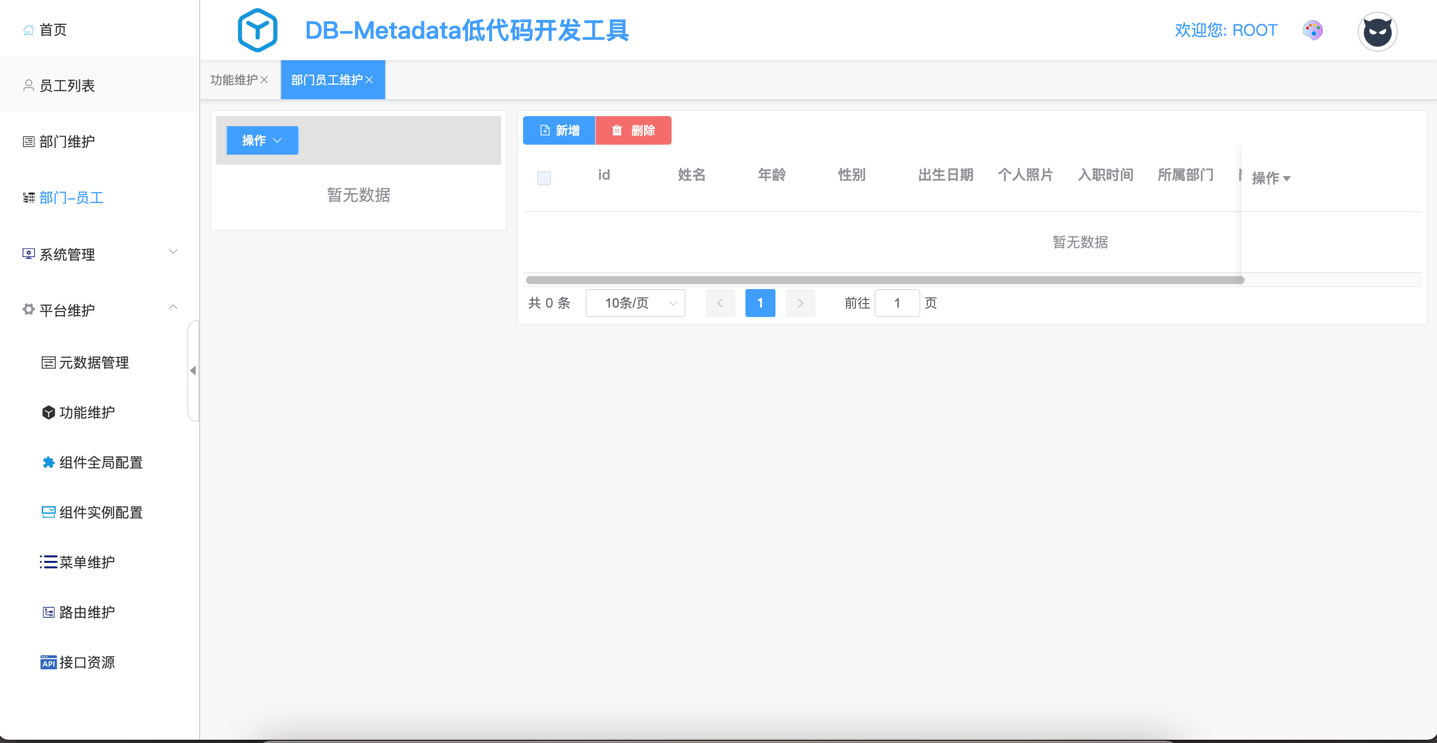The height and width of the screenshot is (743, 1437).
Task: Select 员工列表 in the sidebar menu
Action: coord(67,86)
